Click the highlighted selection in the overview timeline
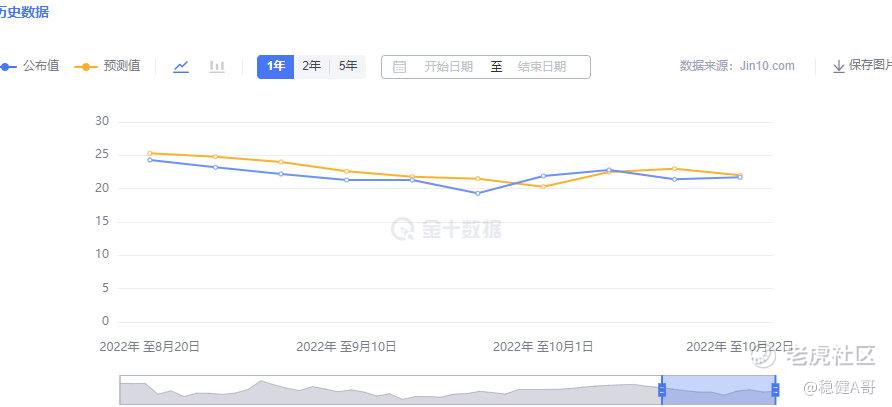The height and width of the screenshot is (407, 892). pyautogui.click(x=718, y=390)
